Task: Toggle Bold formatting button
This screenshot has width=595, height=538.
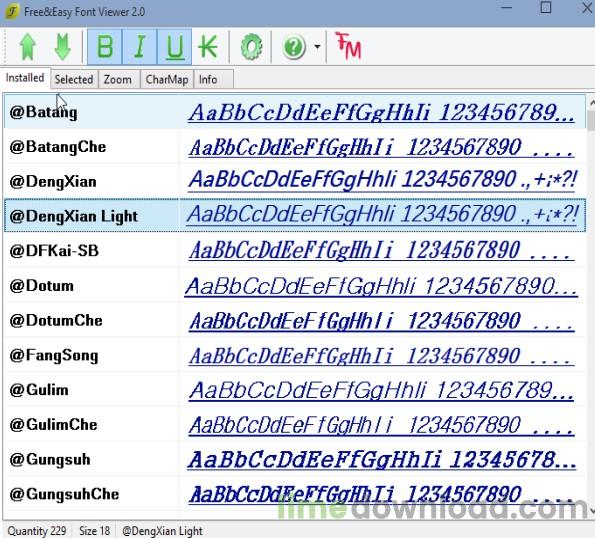Action: pos(105,47)
